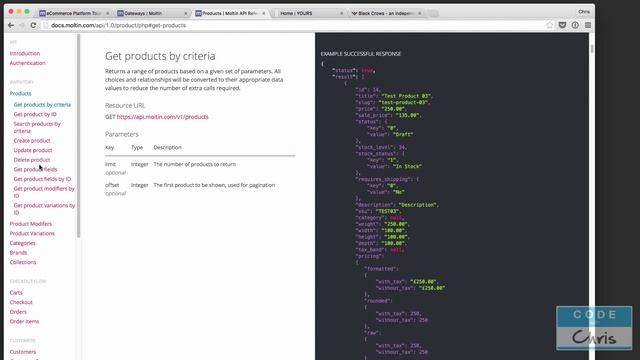
Task: Bookmark page with the star icon
Action: [549, 25]
